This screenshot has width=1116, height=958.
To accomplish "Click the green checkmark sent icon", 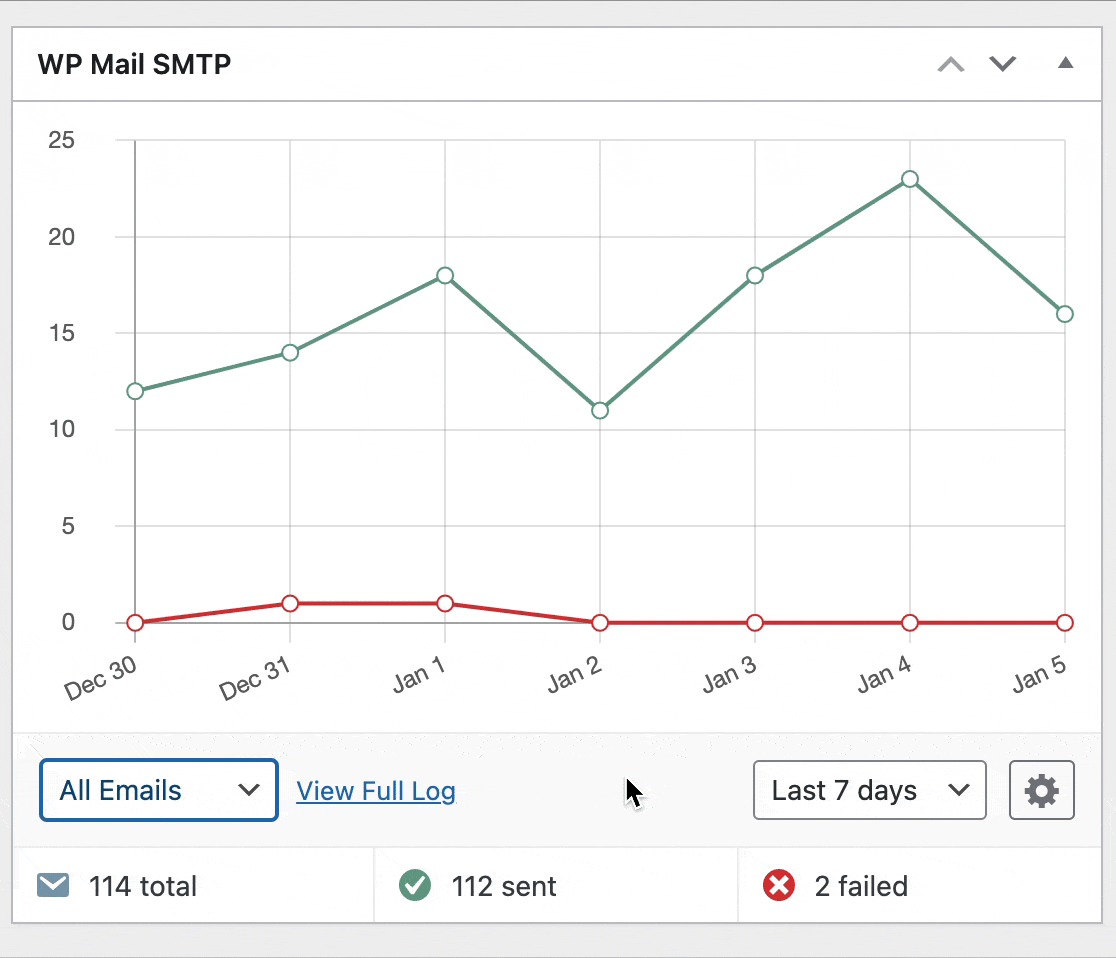I will (415, 885).
